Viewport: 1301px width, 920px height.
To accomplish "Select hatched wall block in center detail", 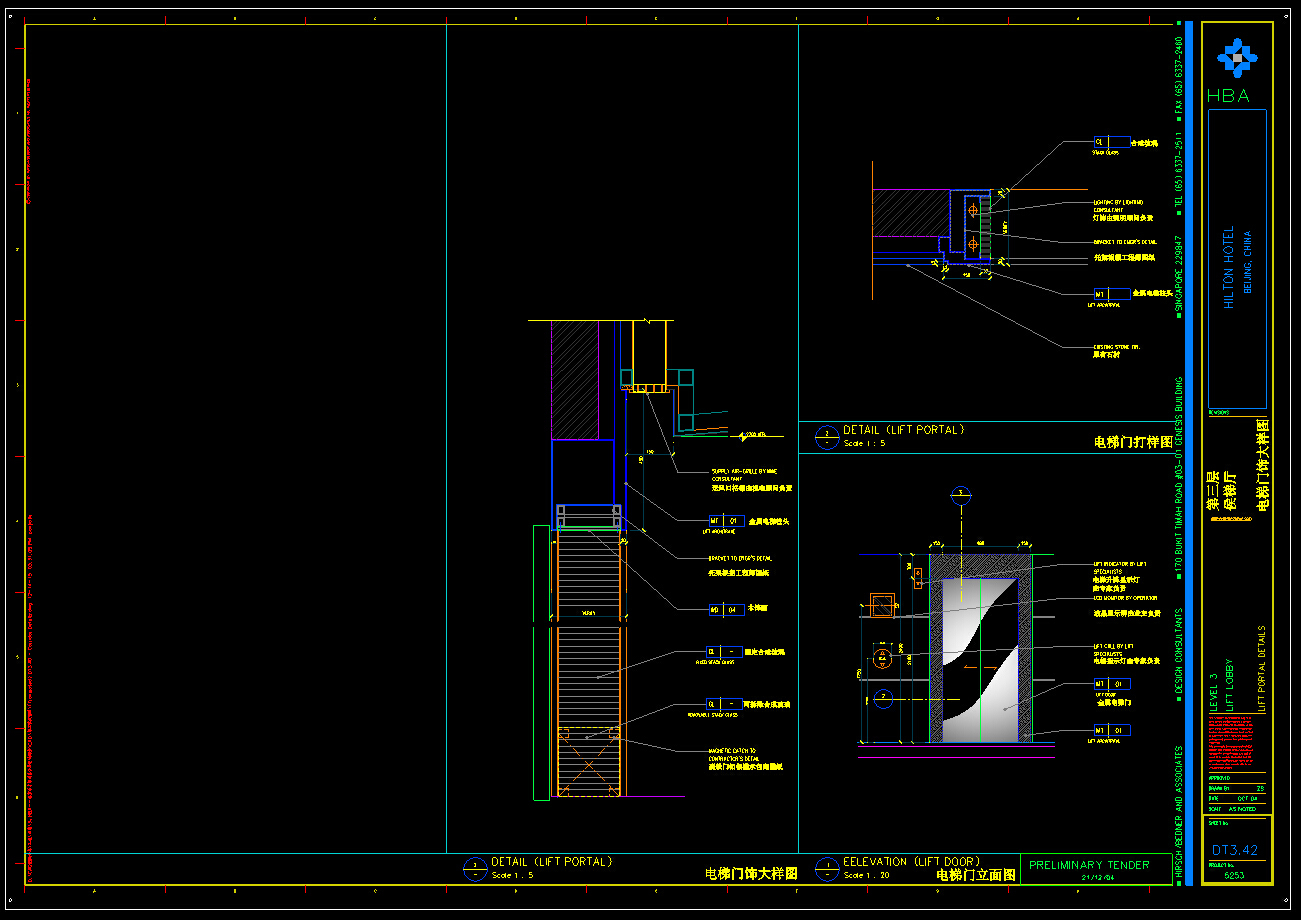I will [x=575, y=380].
